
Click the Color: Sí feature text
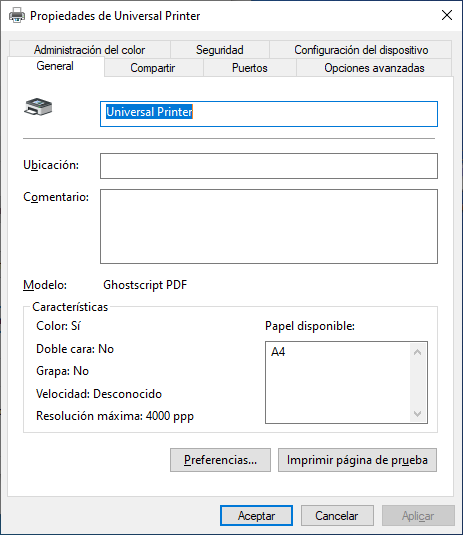pos(58,326)
